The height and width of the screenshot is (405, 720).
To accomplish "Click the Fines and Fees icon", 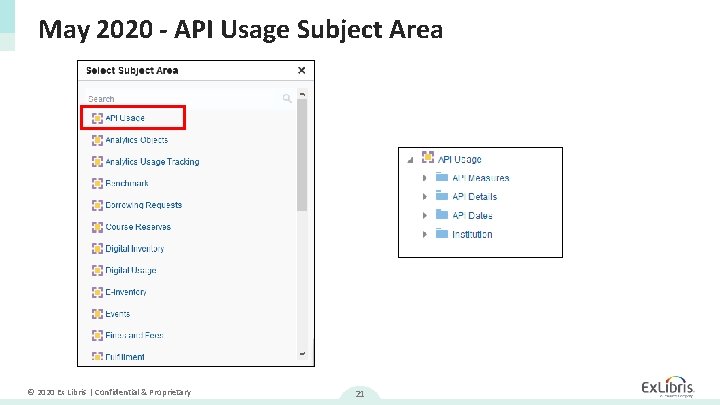I will (x=97, y=335).
